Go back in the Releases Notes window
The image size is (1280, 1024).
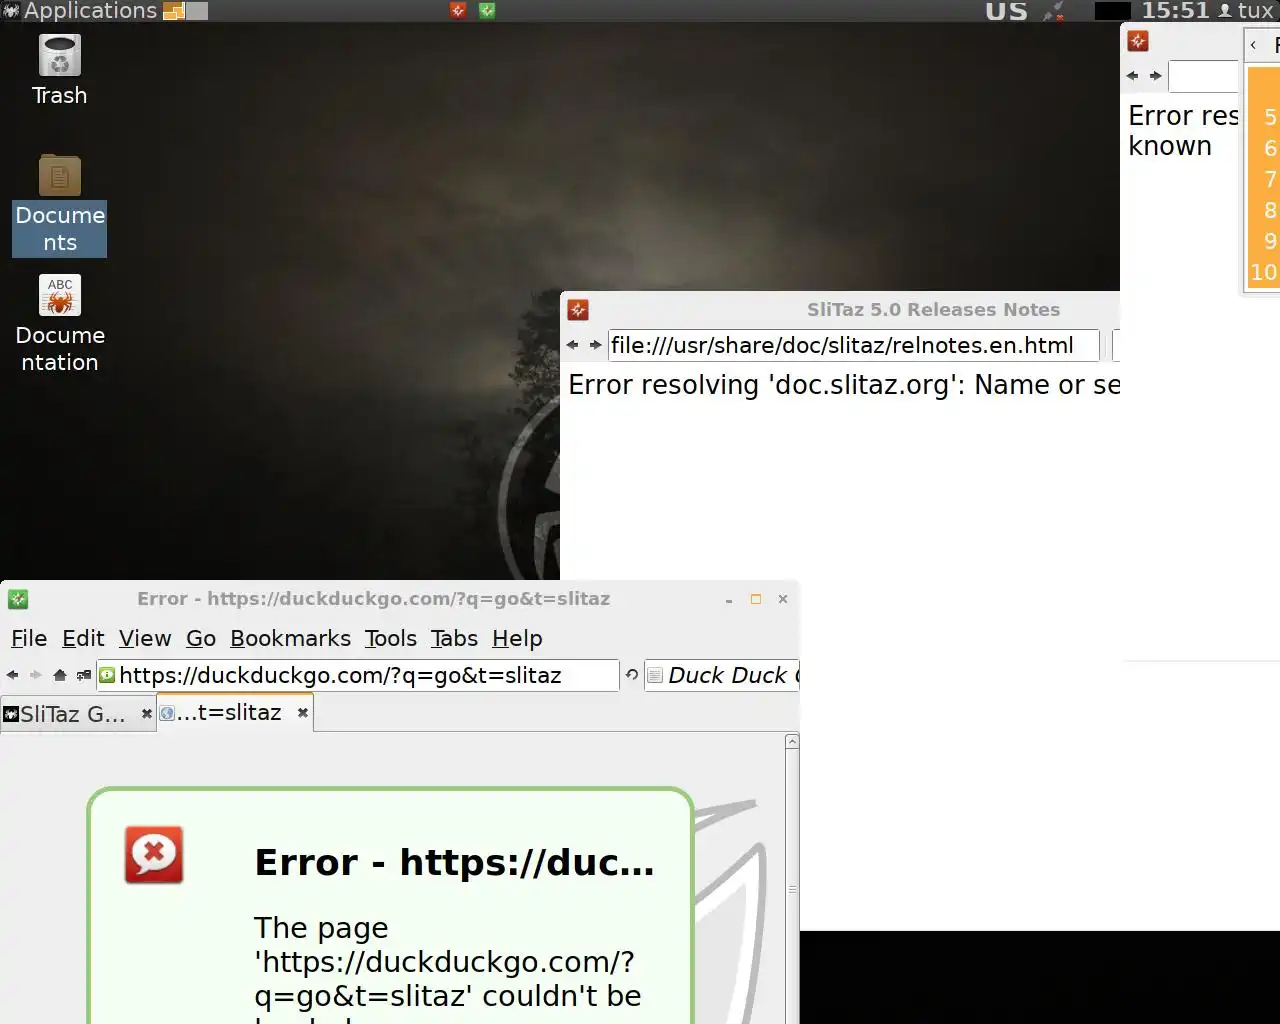click(572, 345)
